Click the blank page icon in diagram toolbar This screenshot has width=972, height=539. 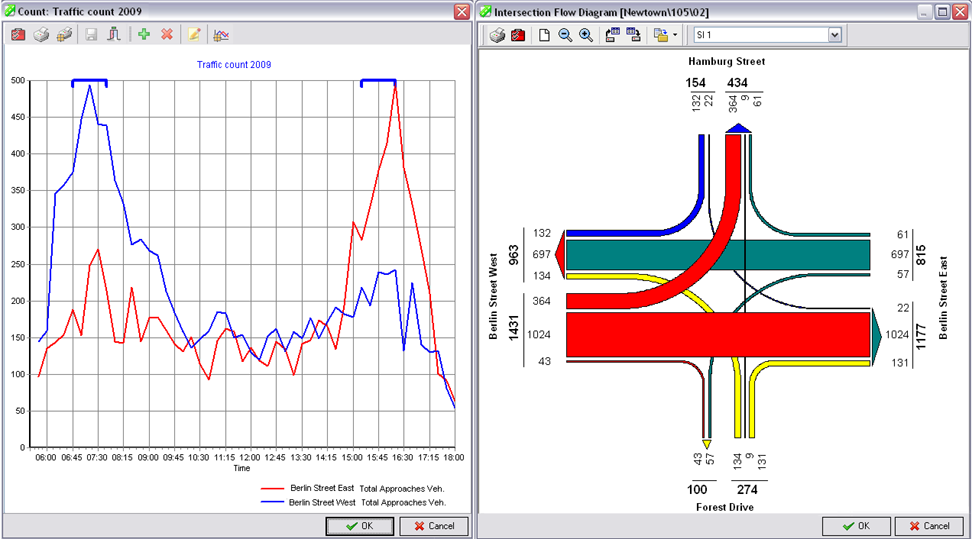pos(545,35)
